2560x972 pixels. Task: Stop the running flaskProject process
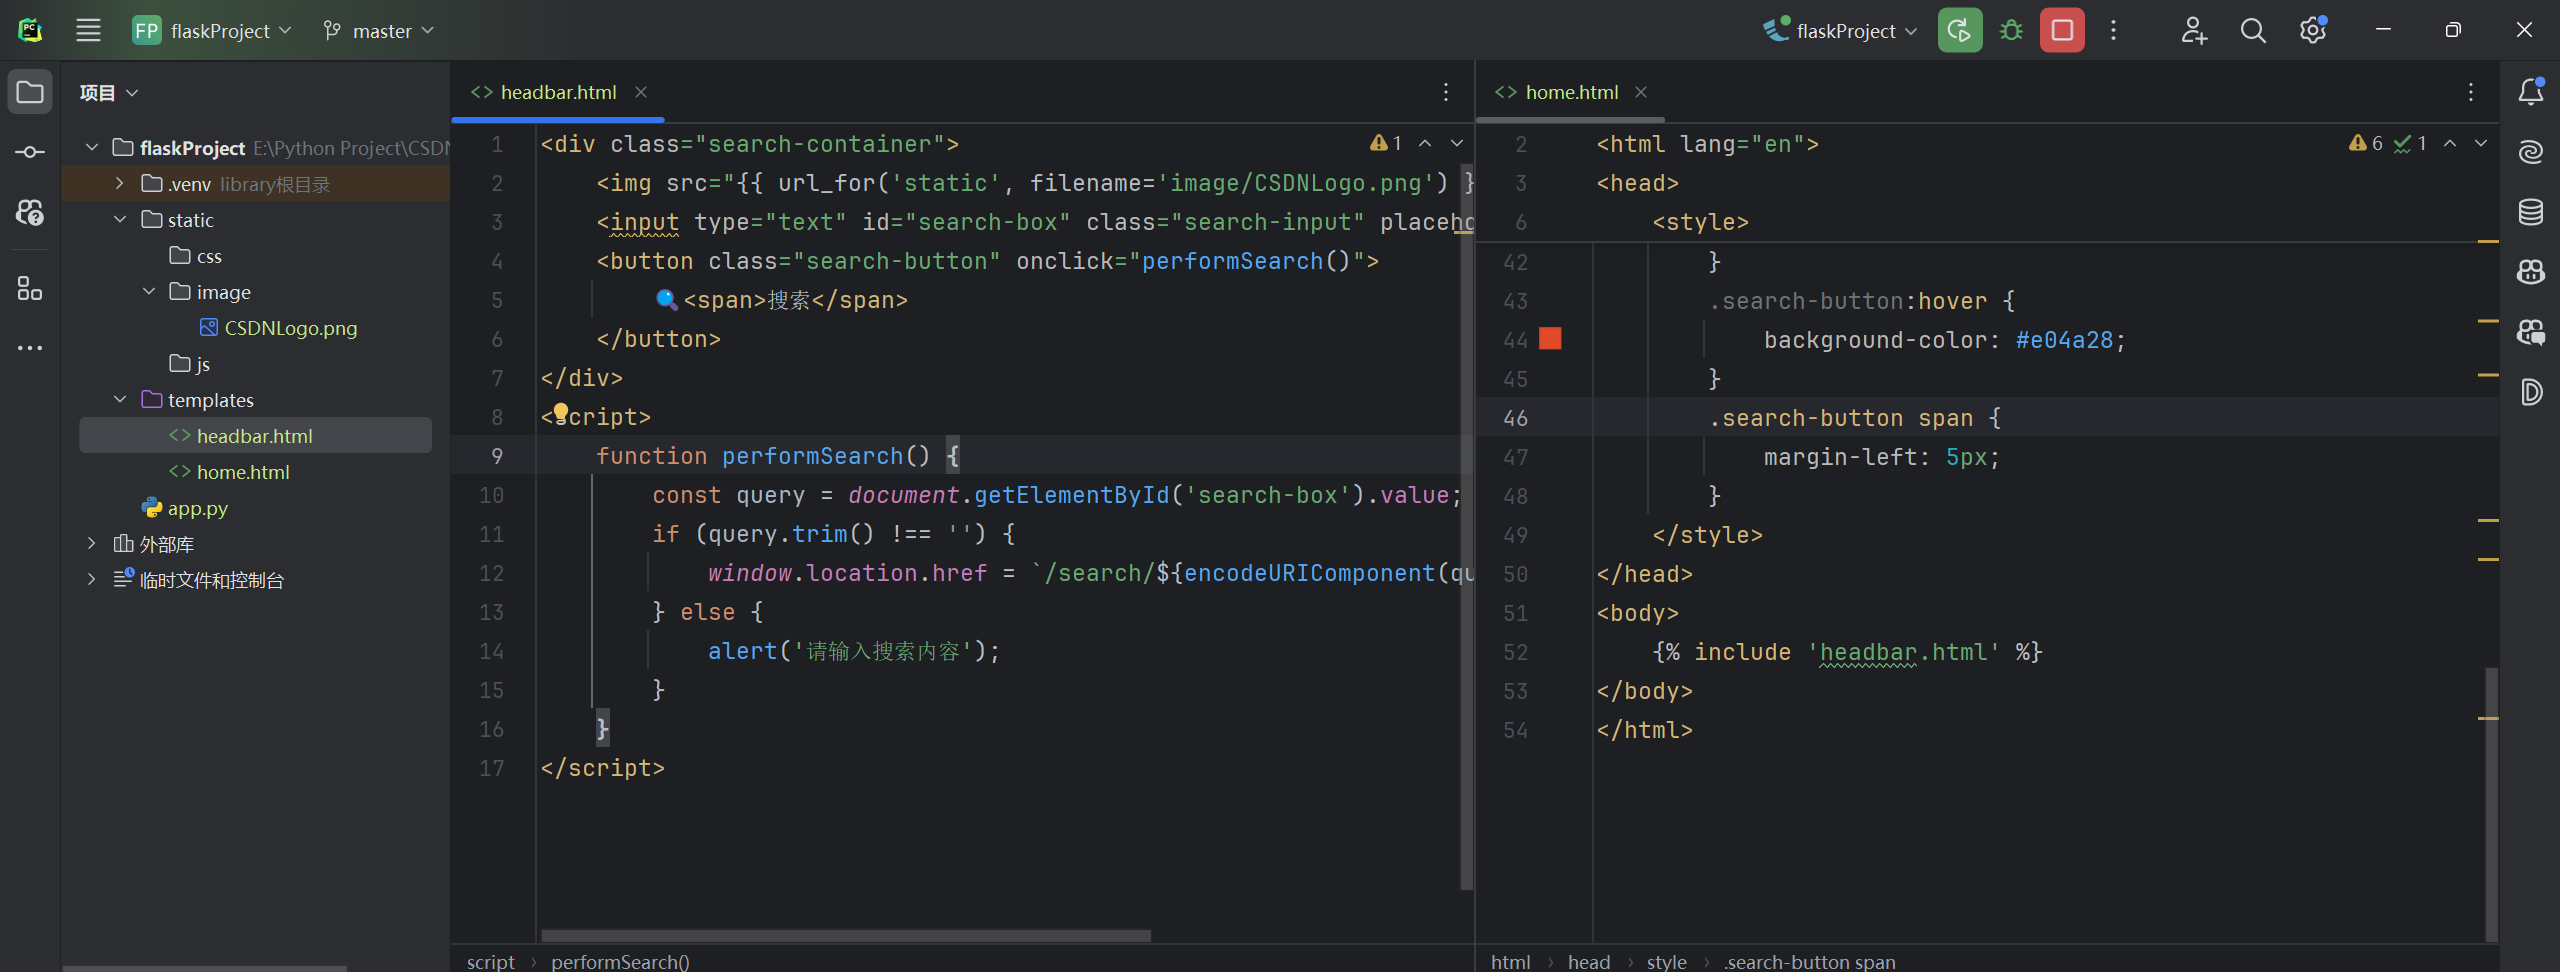pyautogui.click(x=2062, y=30)
